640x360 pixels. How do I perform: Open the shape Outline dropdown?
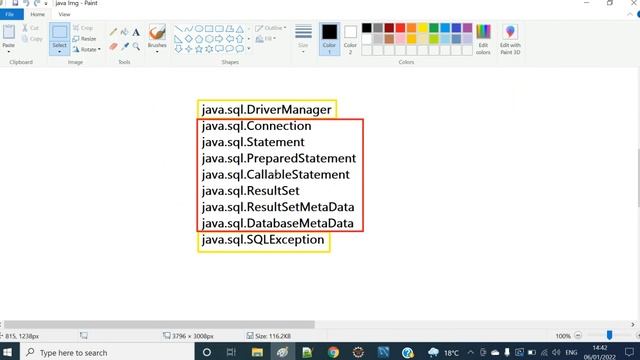271,28
